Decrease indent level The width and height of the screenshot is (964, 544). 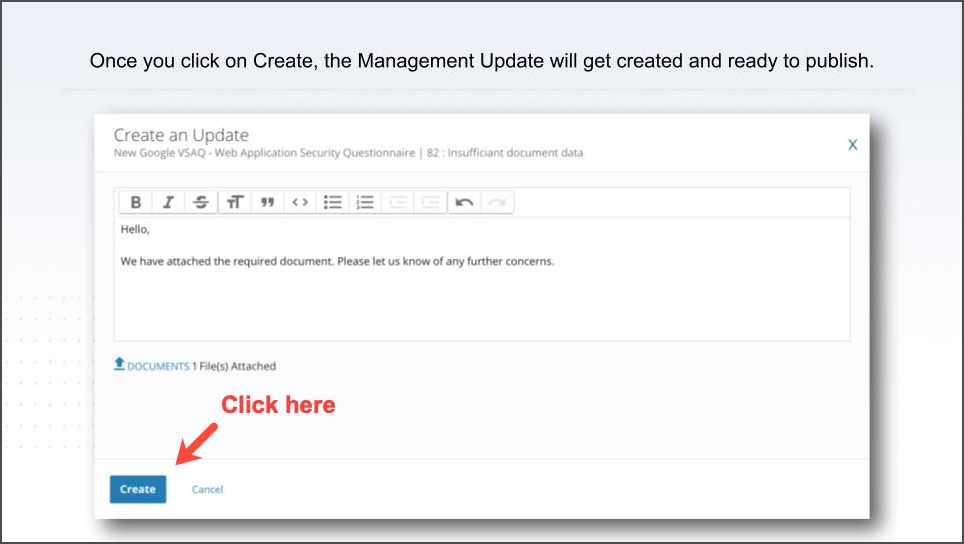click(x=398, y=202)
